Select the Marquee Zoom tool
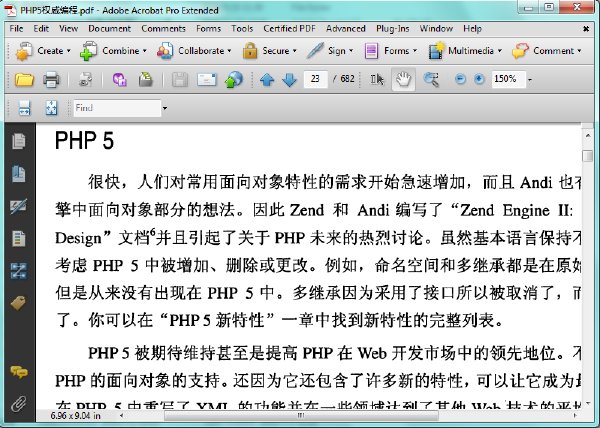This screenshot has height=428, width=600. [x=431, y=80]
